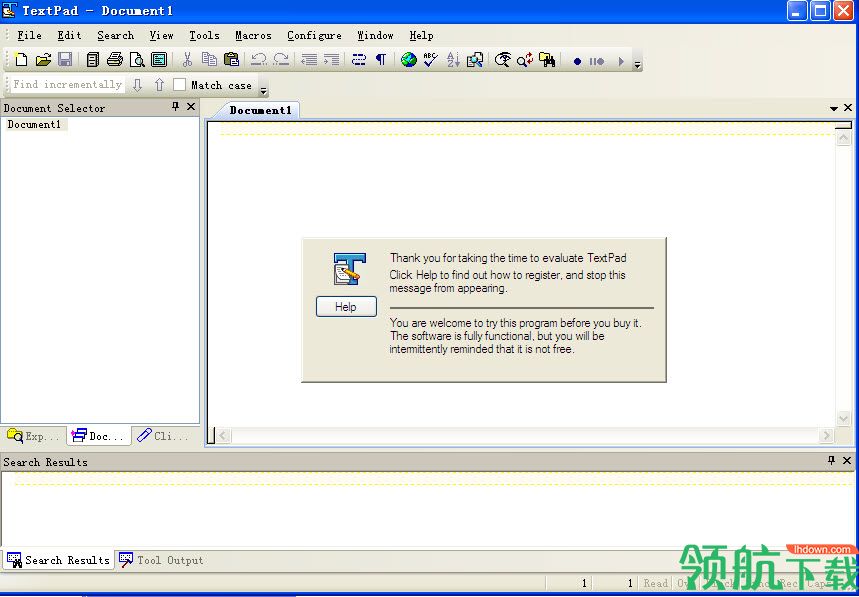Expand the find toolbar options chevron

tap(263, 90)
